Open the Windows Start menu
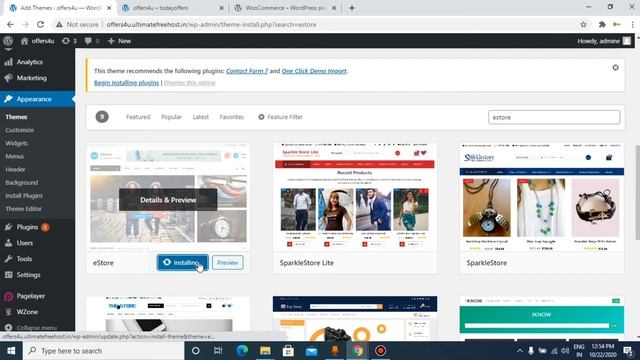This screenshot has height=360, width=640. pos(11,351)
